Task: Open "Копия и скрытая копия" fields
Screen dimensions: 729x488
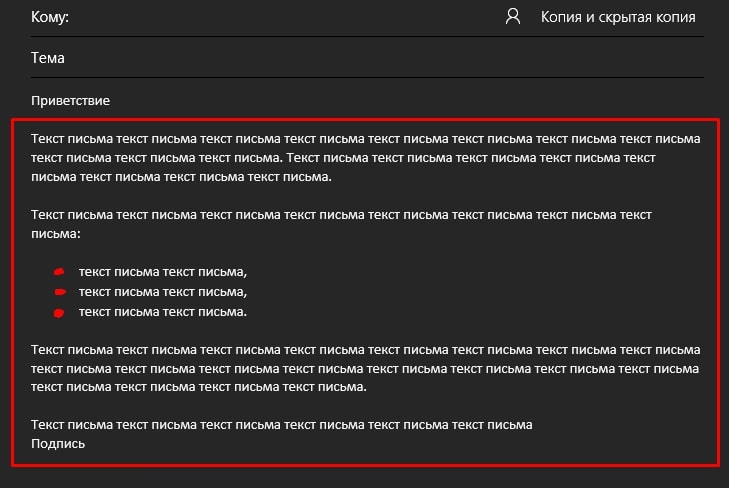Action: (x=618, y=17)
